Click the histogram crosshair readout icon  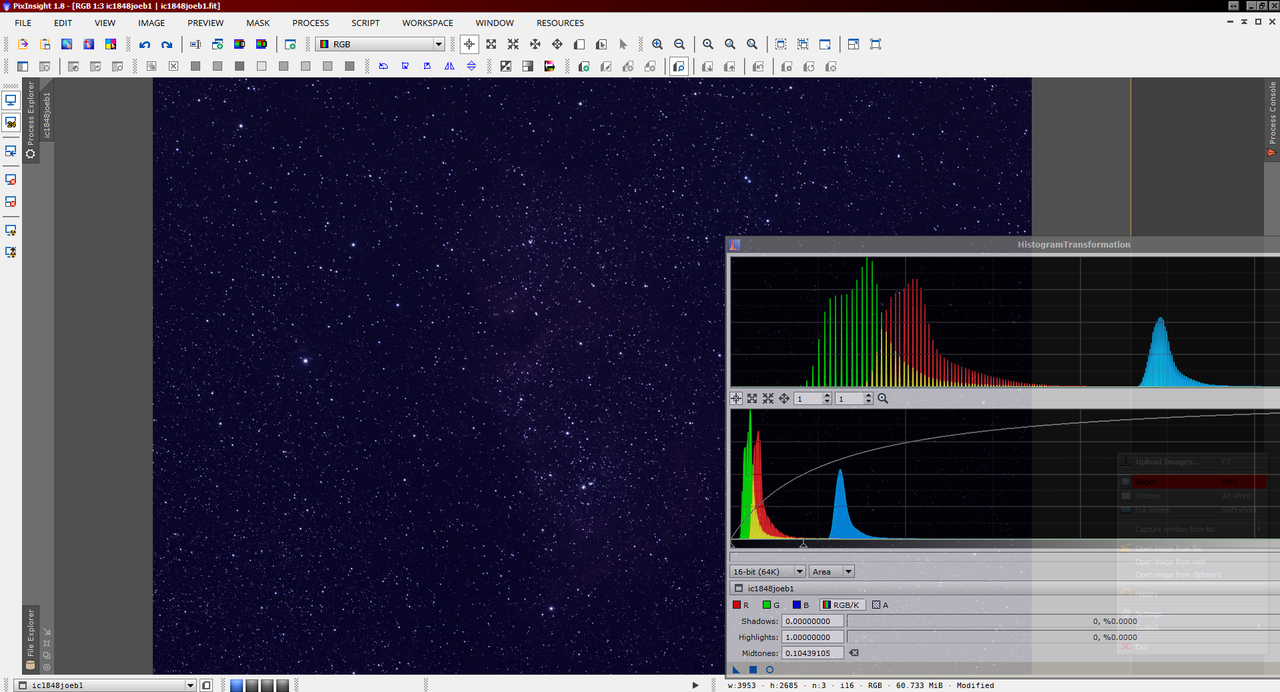click(x=736, y=398)
